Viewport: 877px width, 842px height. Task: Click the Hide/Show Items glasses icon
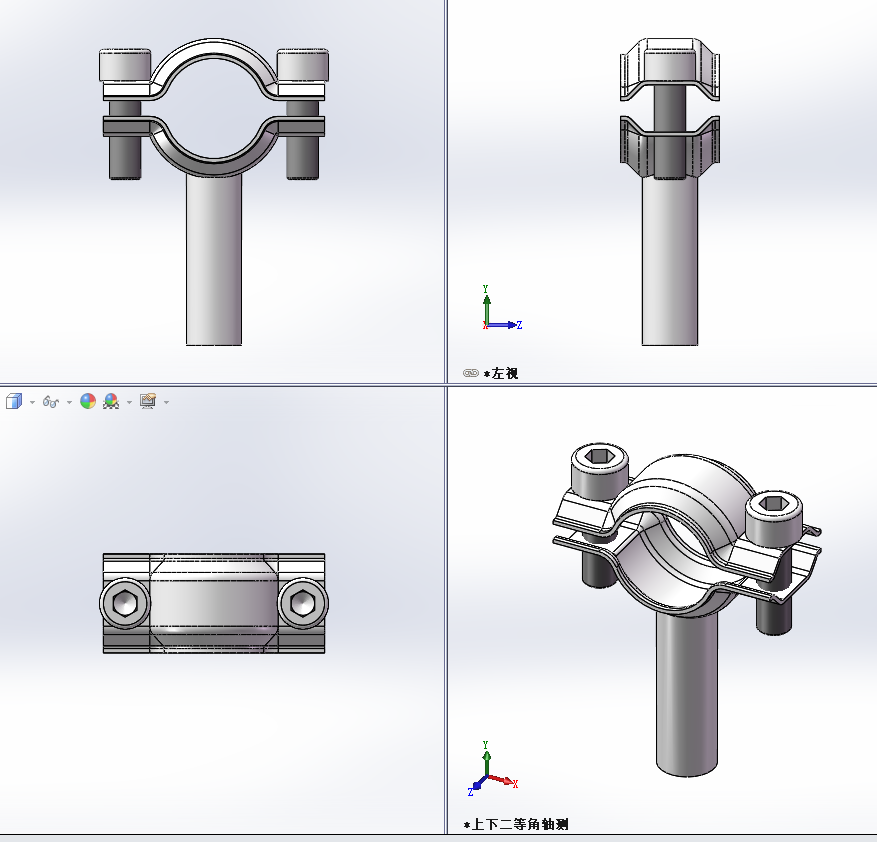(x=51, y=402)
